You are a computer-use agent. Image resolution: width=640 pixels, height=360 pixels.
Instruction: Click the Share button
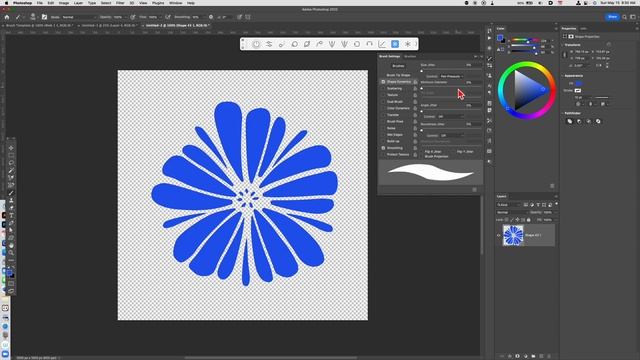(x=612, y=17)
